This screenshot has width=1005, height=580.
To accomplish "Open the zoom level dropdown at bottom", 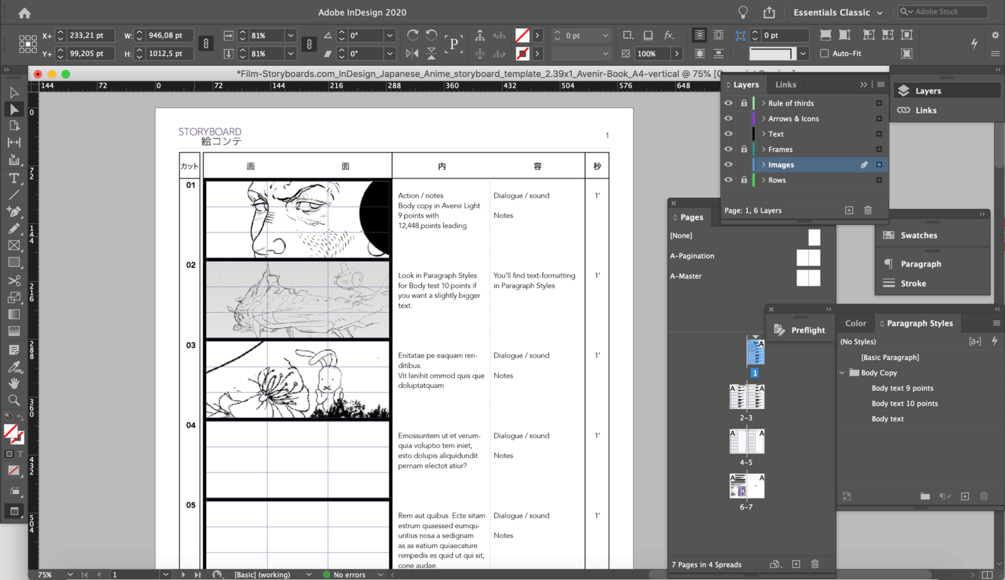I will pyautogui.click(x=70, y=574).
